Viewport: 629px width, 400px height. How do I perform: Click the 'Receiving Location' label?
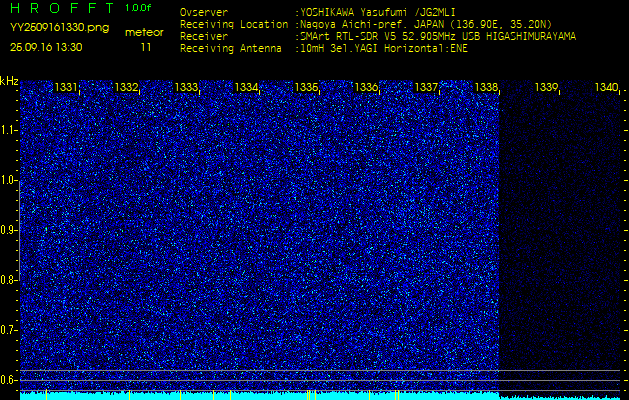click(234, 24)
